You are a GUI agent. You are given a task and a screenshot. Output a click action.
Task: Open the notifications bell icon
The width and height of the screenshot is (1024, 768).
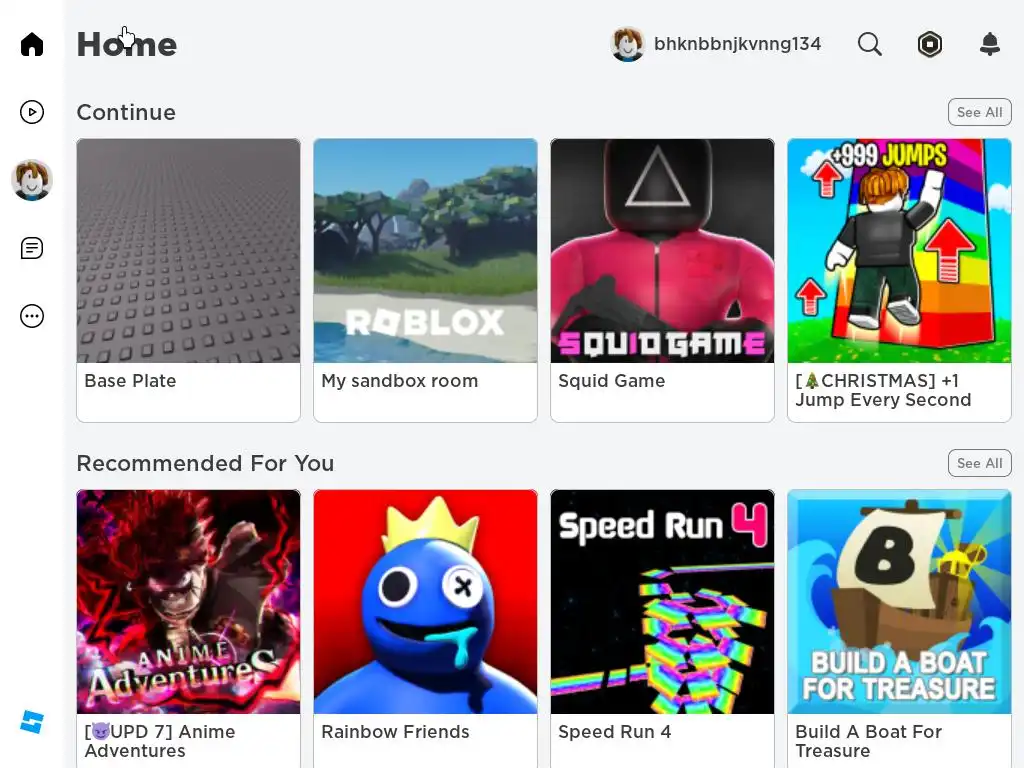990,44
